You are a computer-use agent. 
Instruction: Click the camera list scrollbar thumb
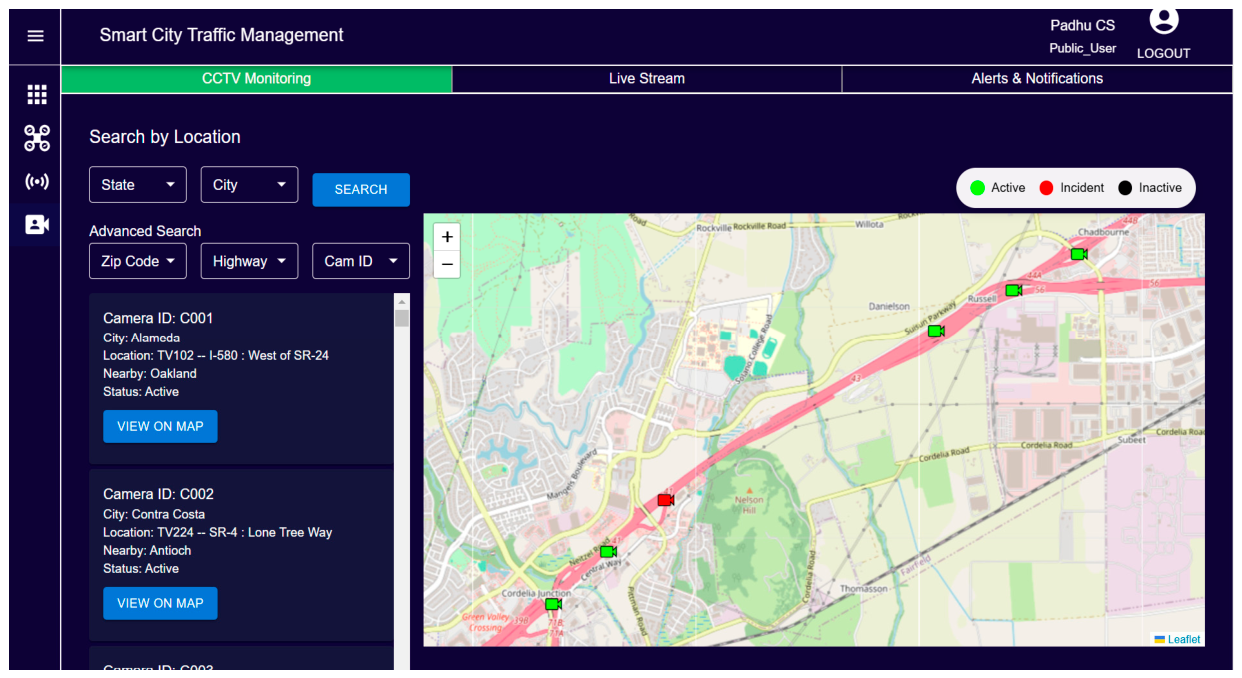(402, 318)
